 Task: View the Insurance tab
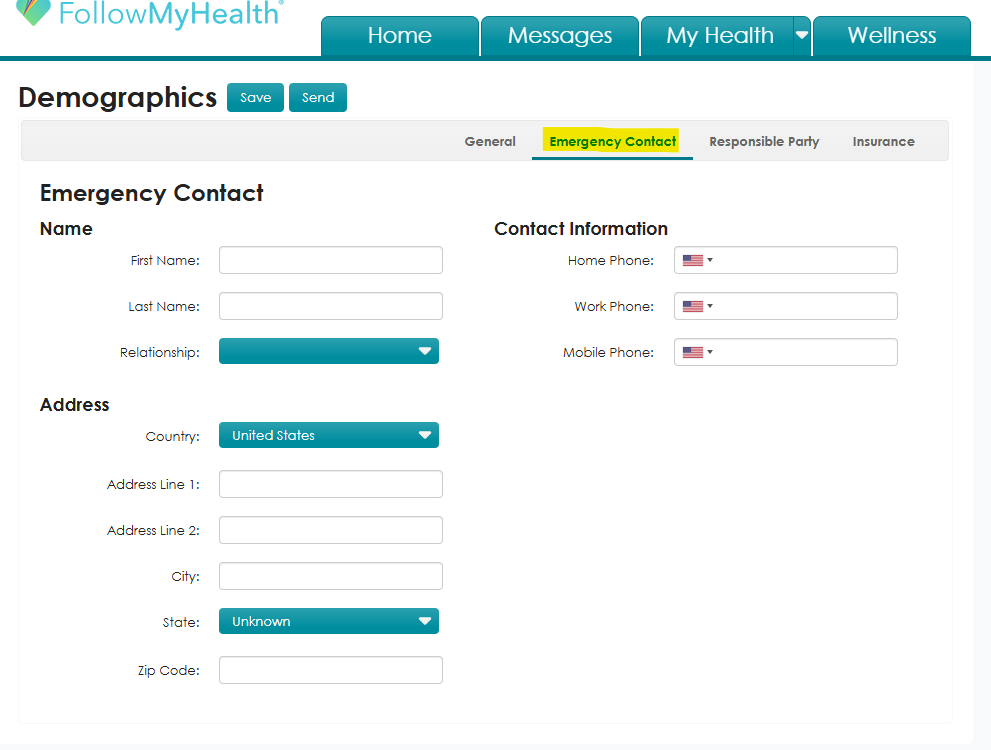[883, 141]
